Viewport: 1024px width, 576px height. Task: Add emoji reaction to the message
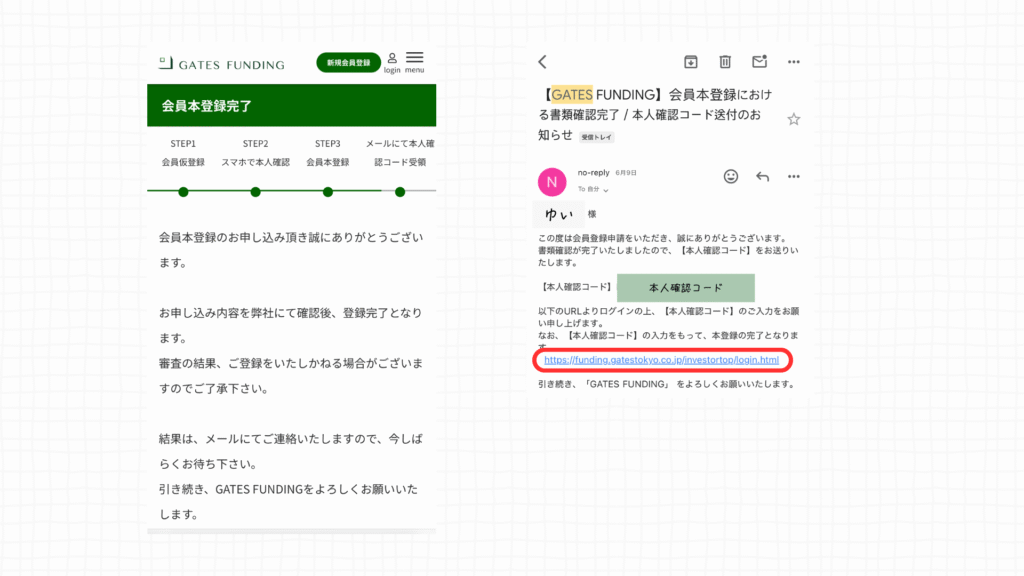click(731, 176)
